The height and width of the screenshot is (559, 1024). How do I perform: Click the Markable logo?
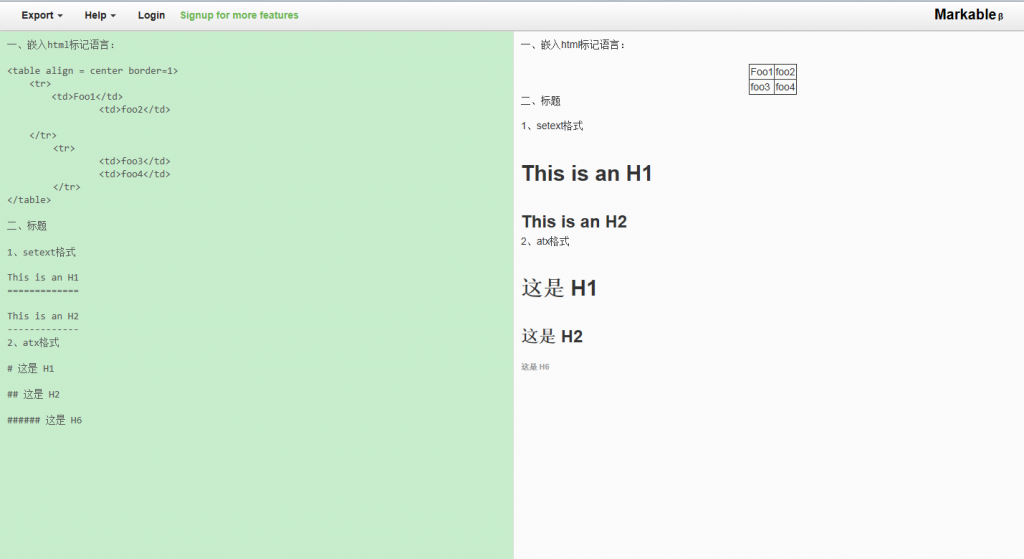(968, 14)
